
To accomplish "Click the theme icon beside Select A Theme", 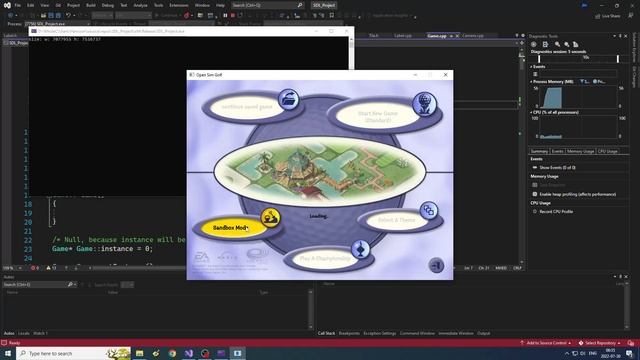I will [x=429, y=211].
